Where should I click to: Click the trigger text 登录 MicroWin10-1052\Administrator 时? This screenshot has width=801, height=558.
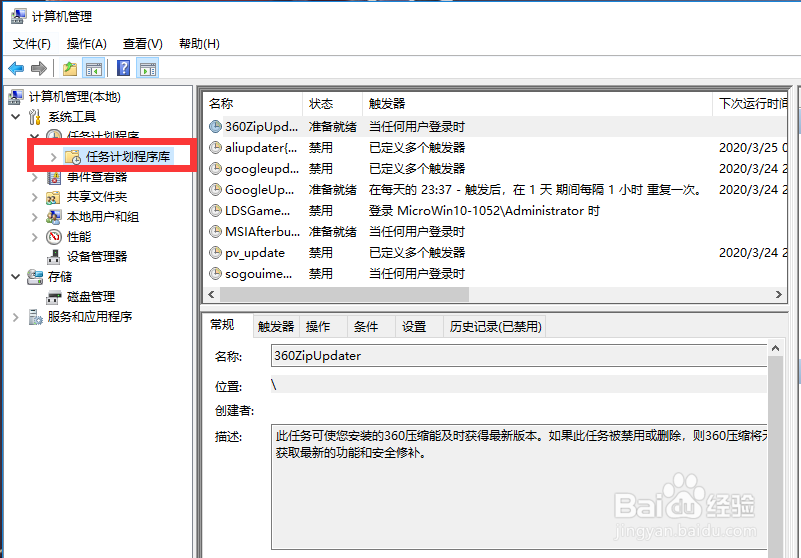pyautogui.click(x=484, y=211)
